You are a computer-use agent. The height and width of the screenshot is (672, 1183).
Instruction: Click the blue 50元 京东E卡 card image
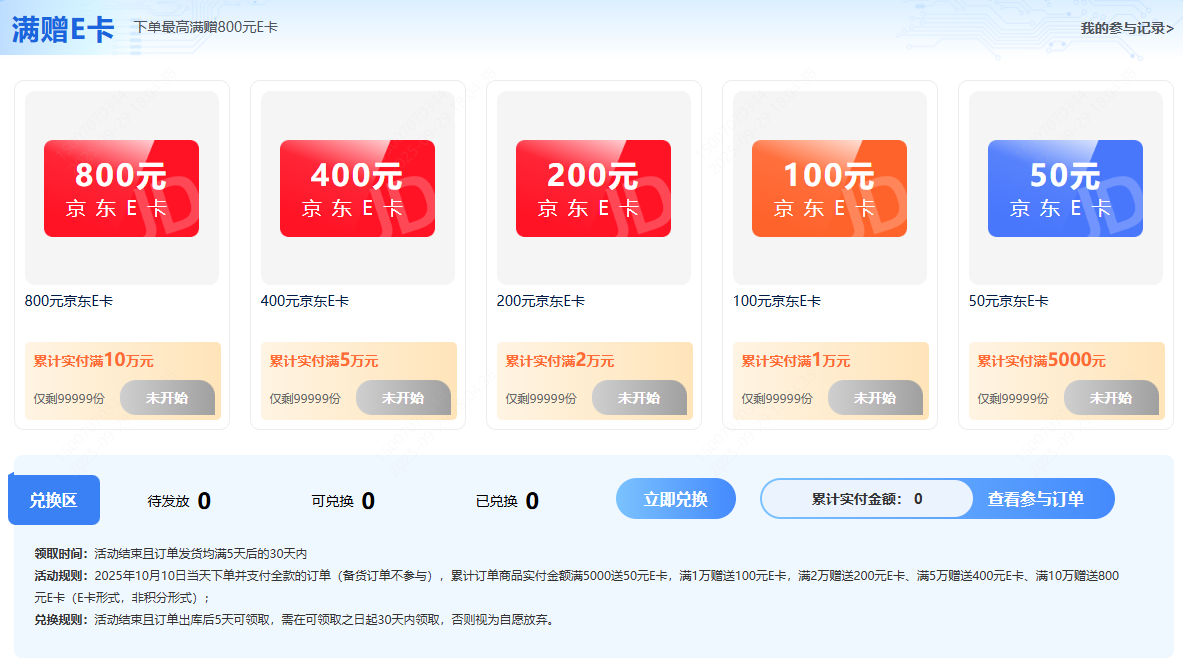(x=1065, y=188)
